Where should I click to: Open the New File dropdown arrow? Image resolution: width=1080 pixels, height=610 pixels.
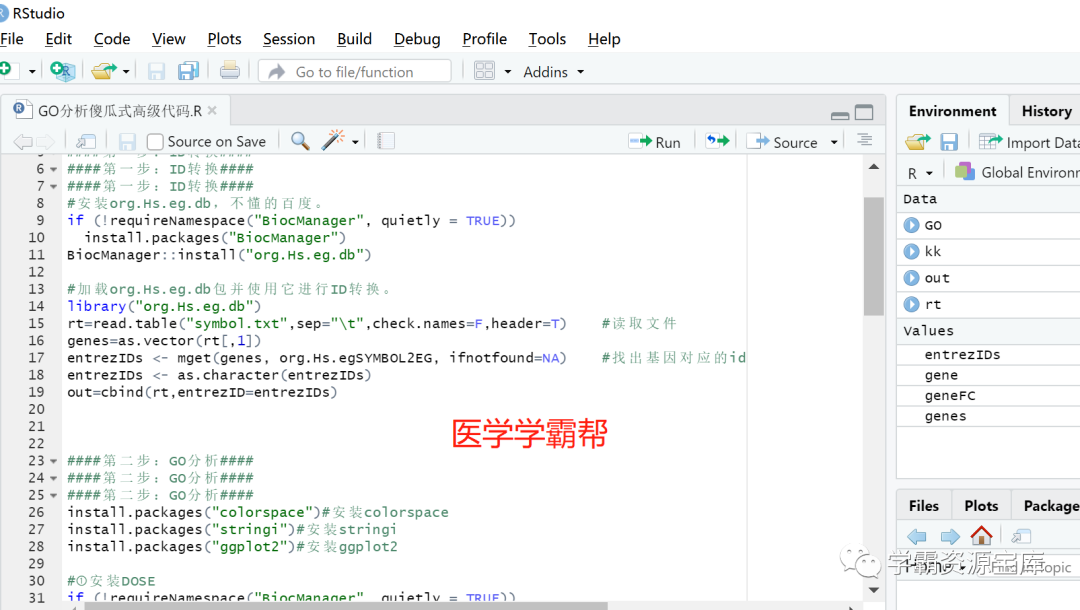click(x=32, y=72)
